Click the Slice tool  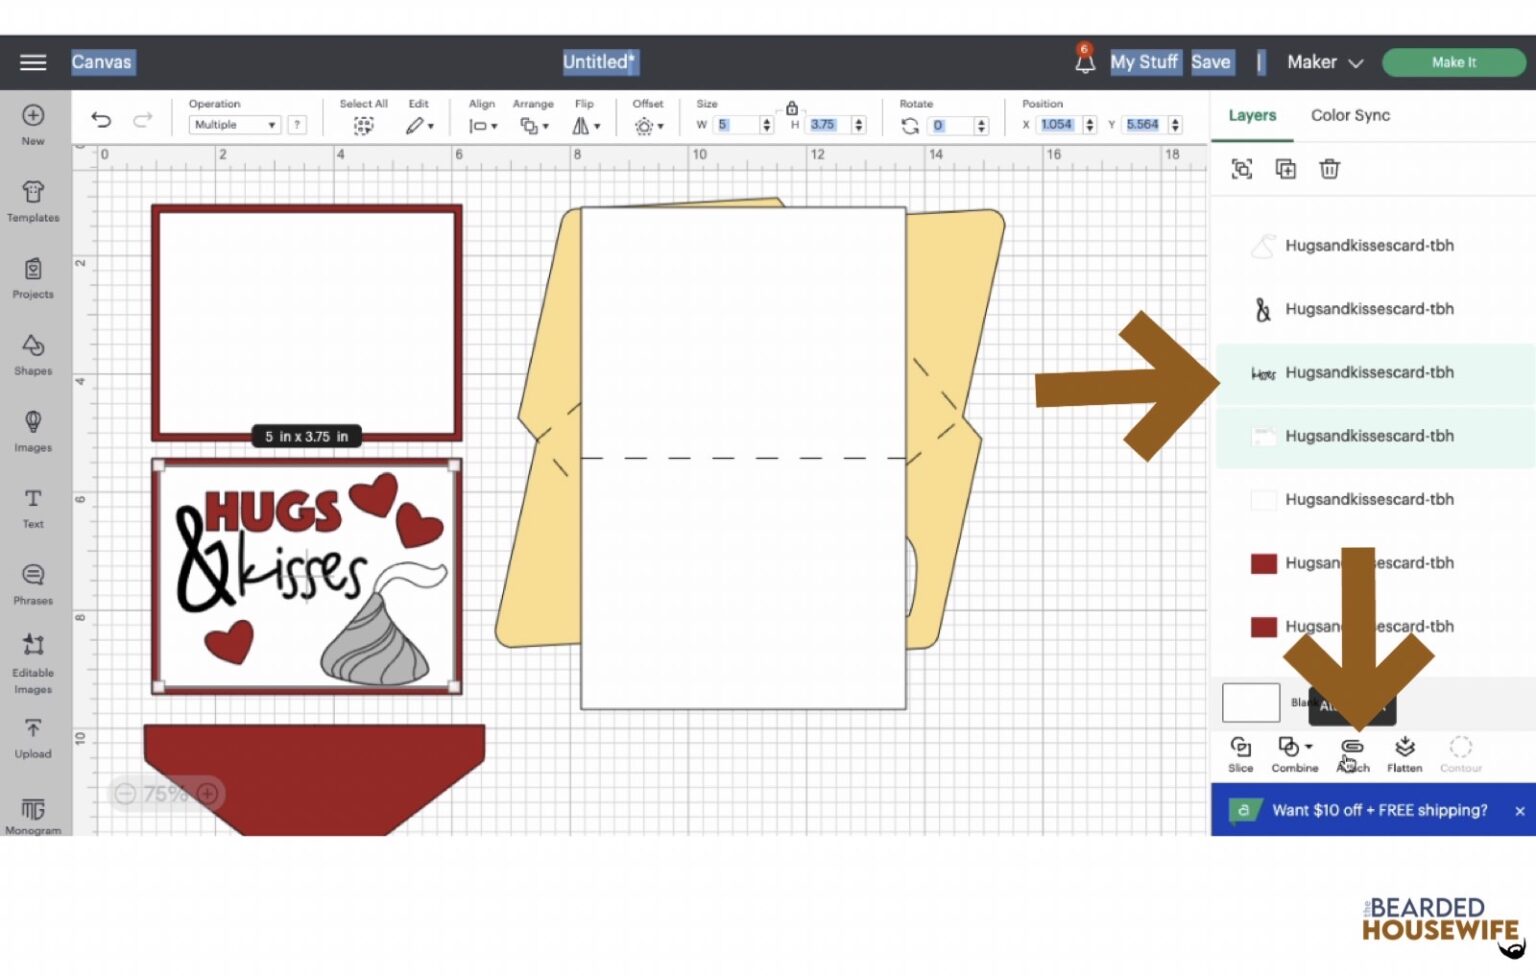point(1240,754)
